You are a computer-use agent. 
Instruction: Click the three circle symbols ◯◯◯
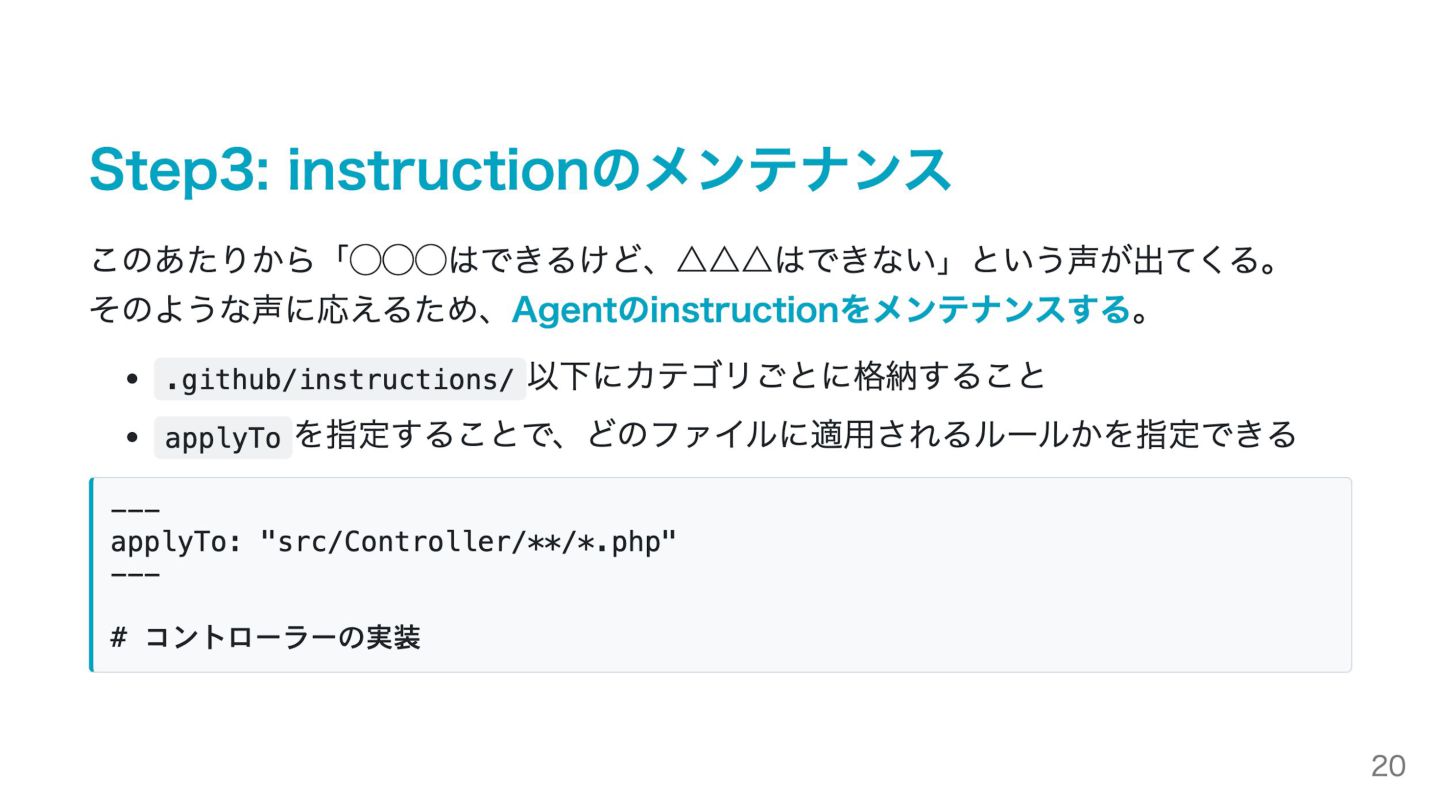click(398, 261)
